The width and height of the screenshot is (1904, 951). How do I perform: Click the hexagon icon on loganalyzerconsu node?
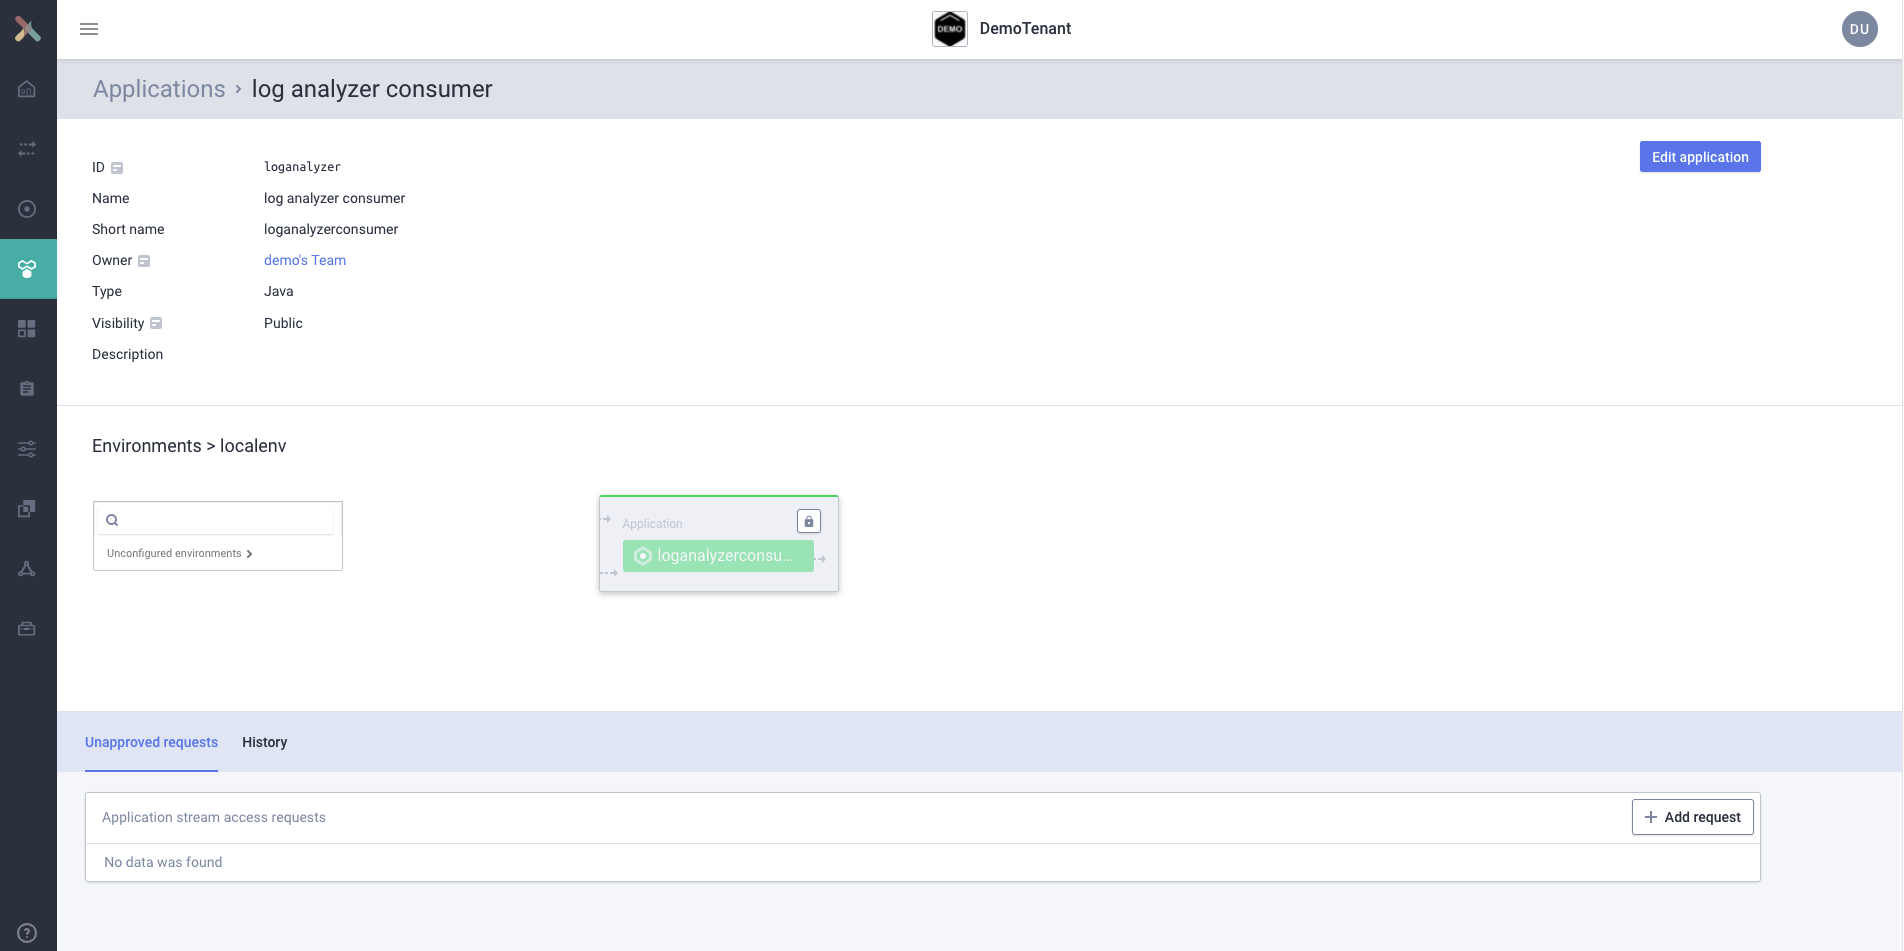[643, 556]
